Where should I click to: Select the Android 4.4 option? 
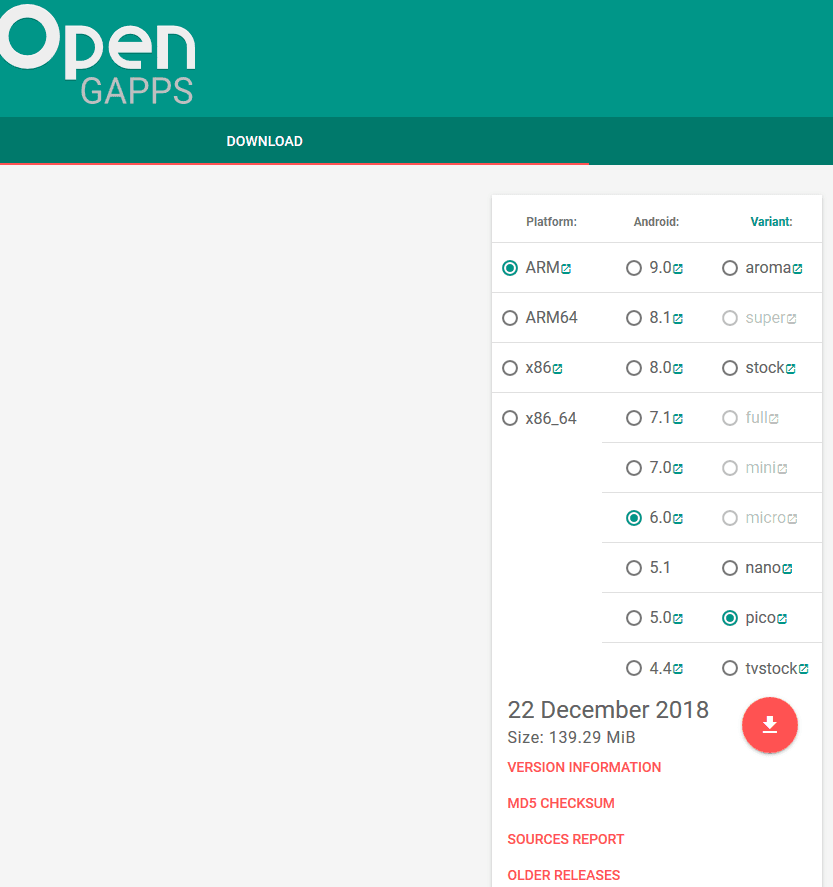[x=634, y=668]
